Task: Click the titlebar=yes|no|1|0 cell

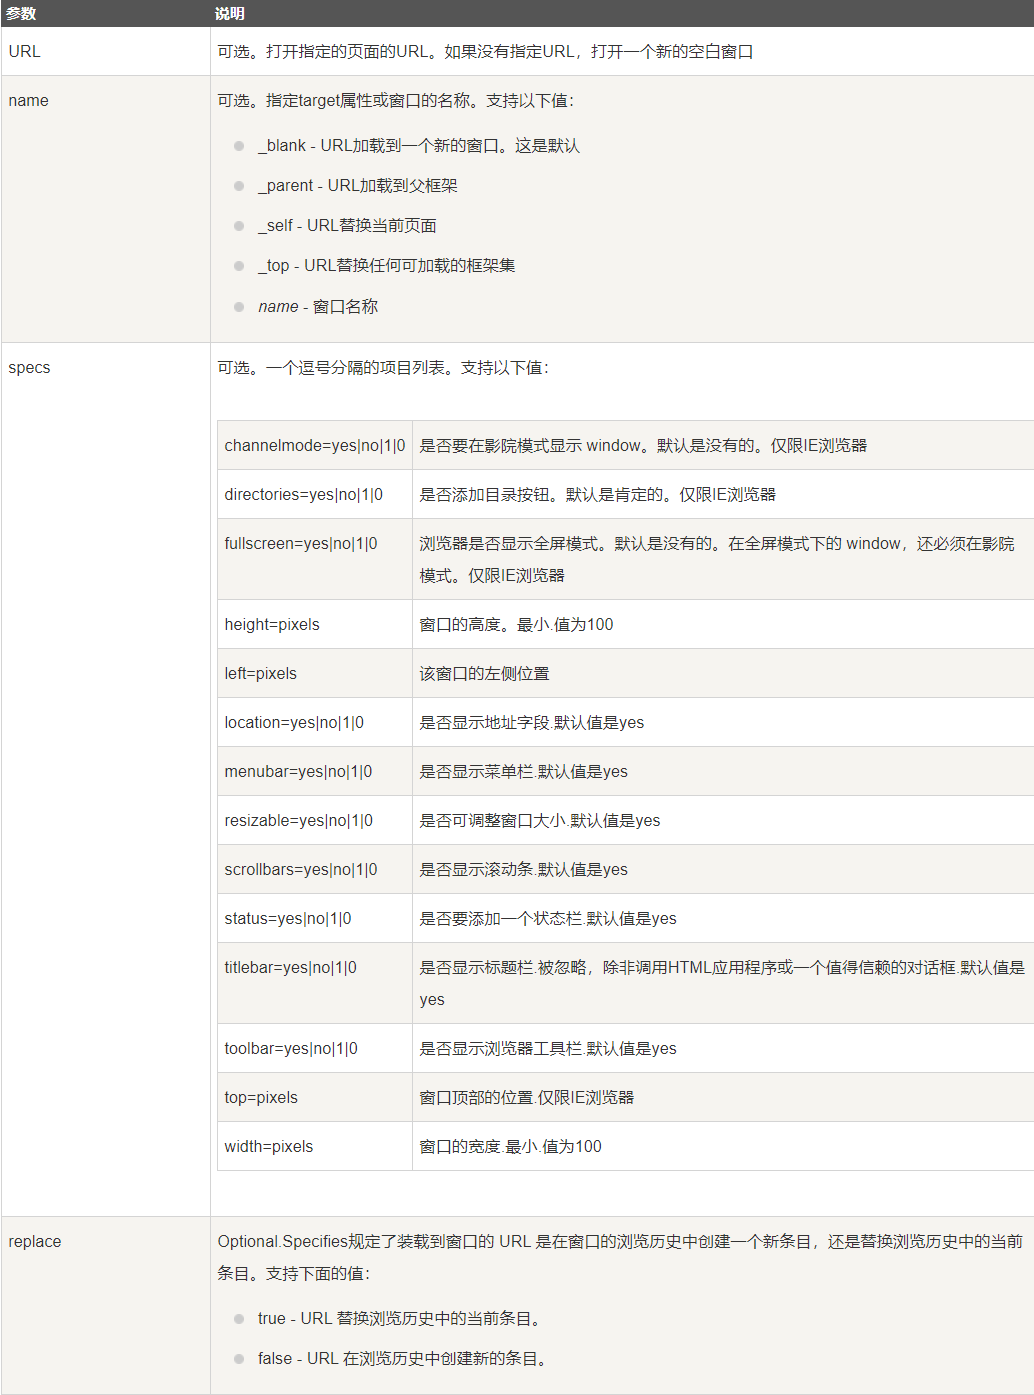Action: pyautogui.click(x=290, y=967)
